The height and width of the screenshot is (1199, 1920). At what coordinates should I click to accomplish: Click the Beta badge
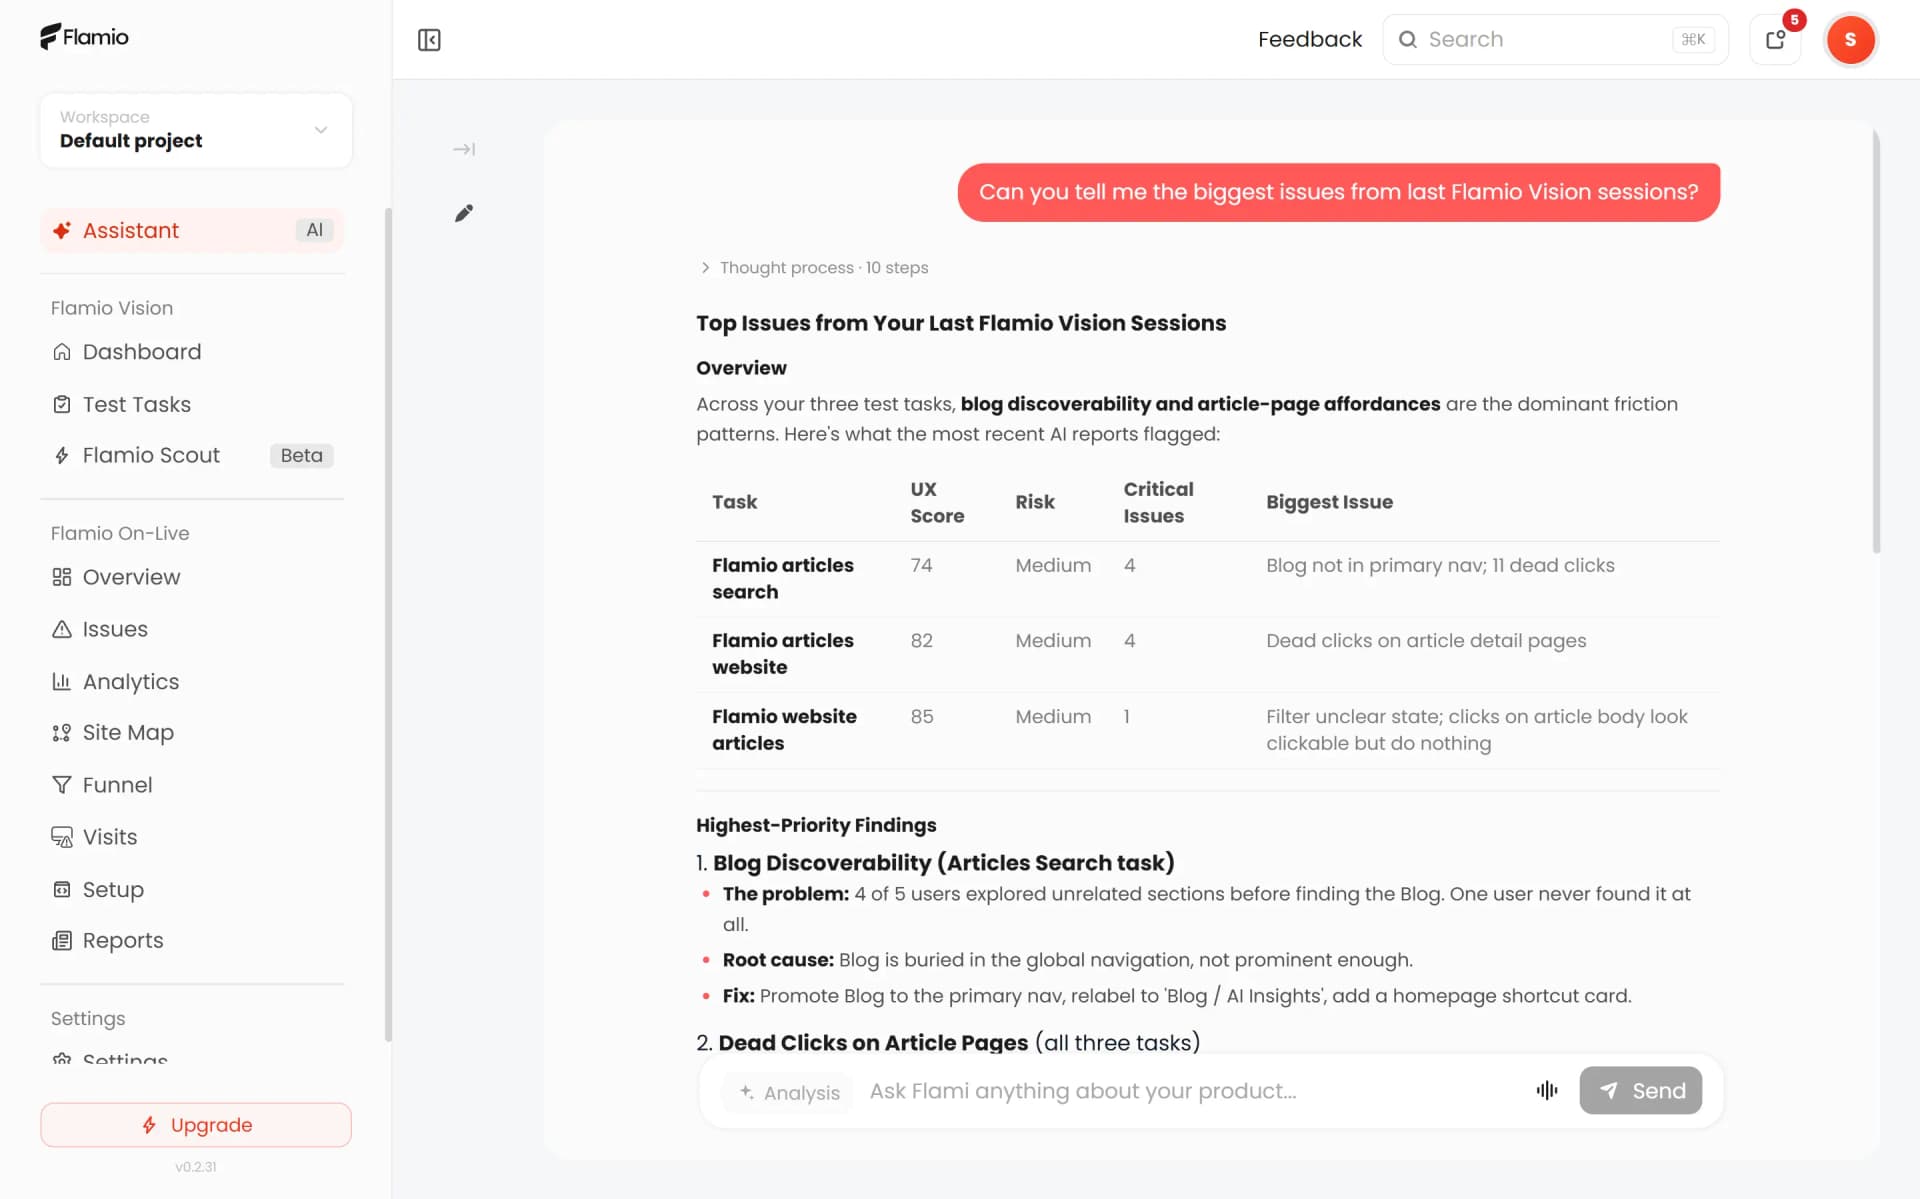(x=301, y=455)
